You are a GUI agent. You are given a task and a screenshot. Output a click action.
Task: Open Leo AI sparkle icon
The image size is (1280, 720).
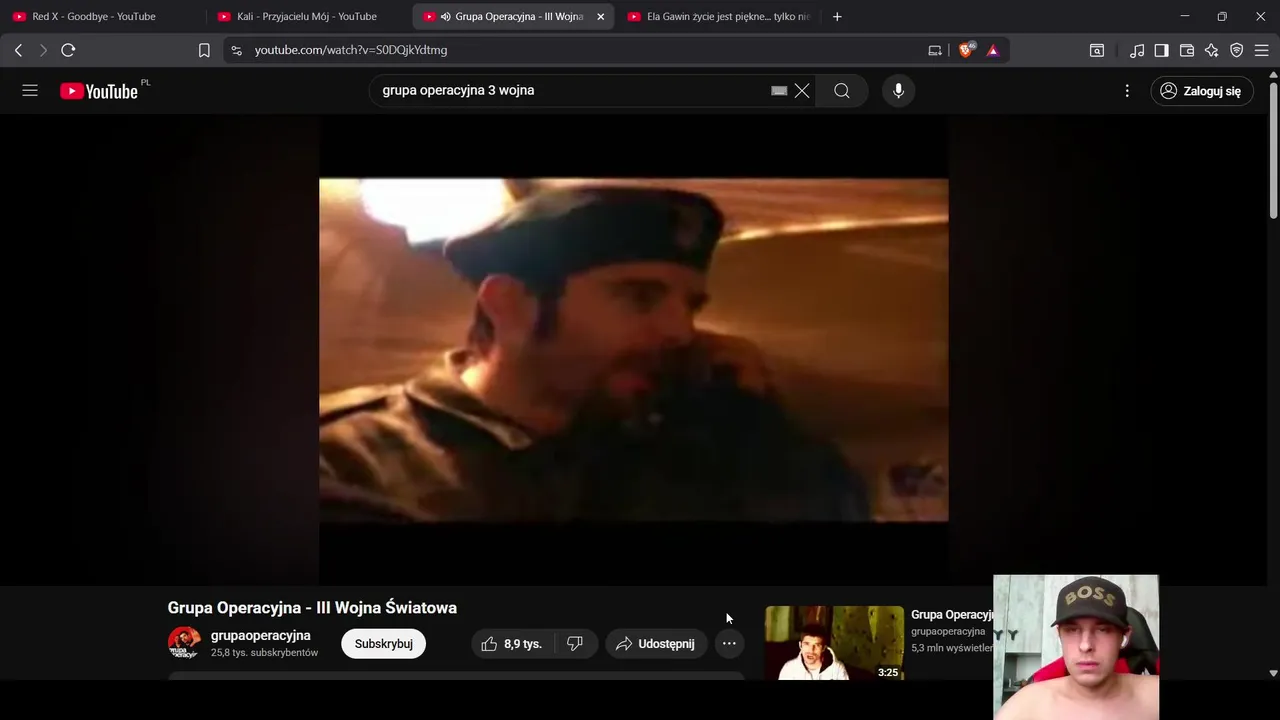point(1212,50)
